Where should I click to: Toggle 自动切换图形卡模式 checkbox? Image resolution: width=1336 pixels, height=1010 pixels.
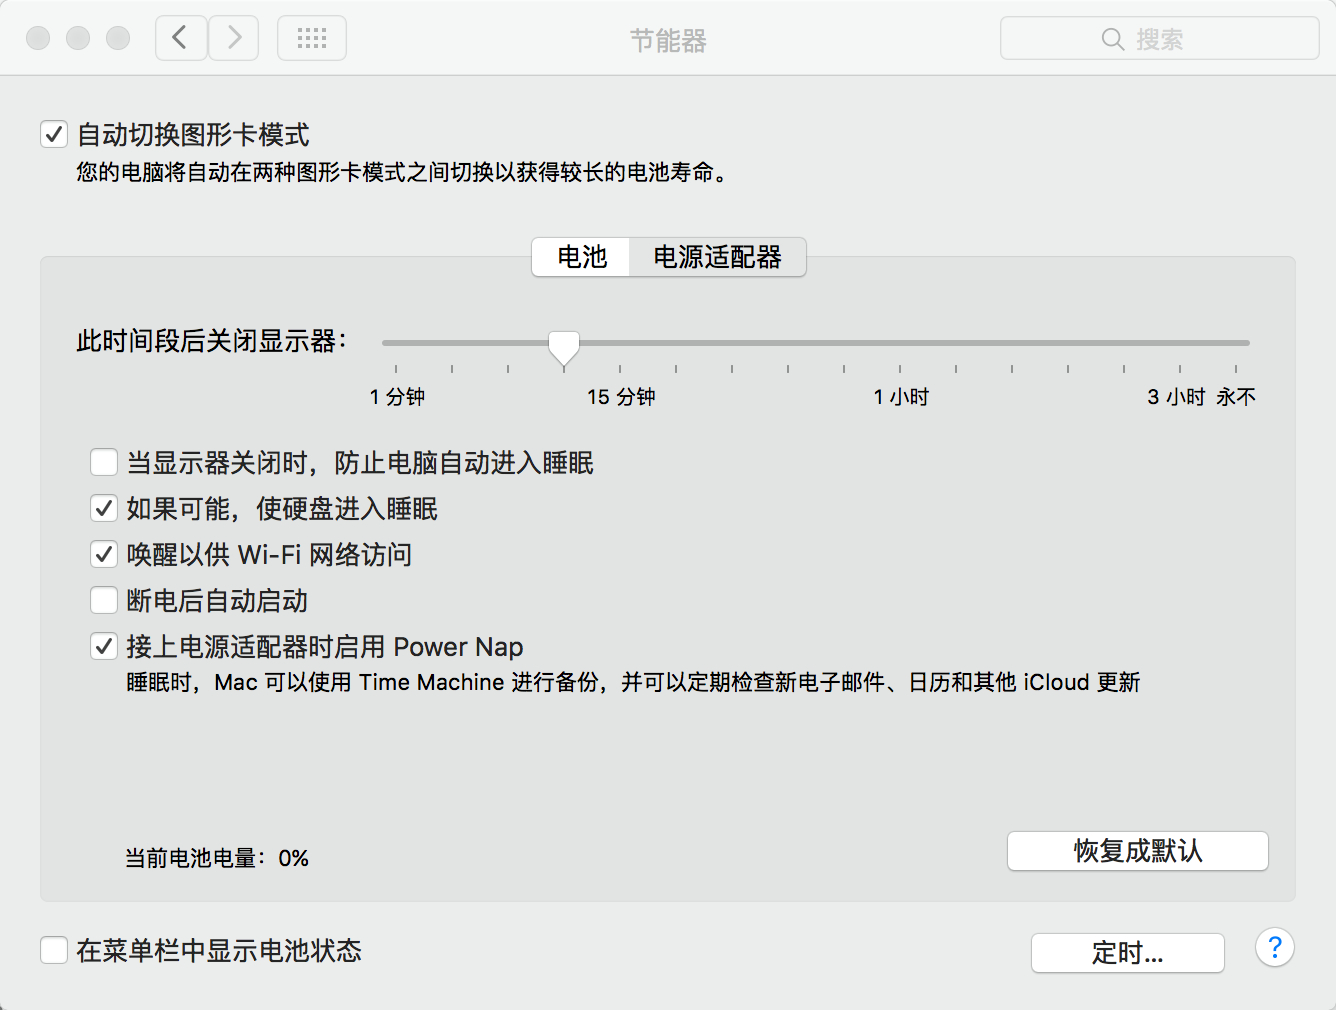[x=54, y=134]
